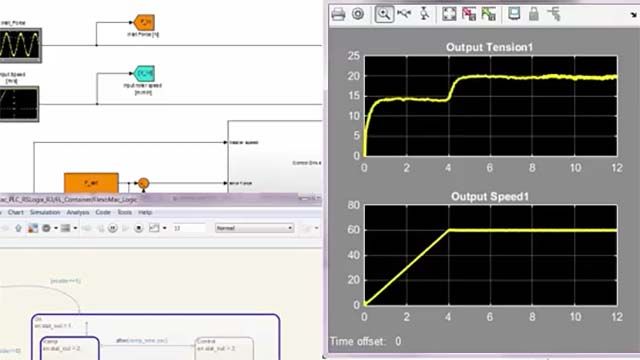Viewport: 640px width, 360px height.
Task: Click the simulation stop time field
Action: [x=189, y=228]
